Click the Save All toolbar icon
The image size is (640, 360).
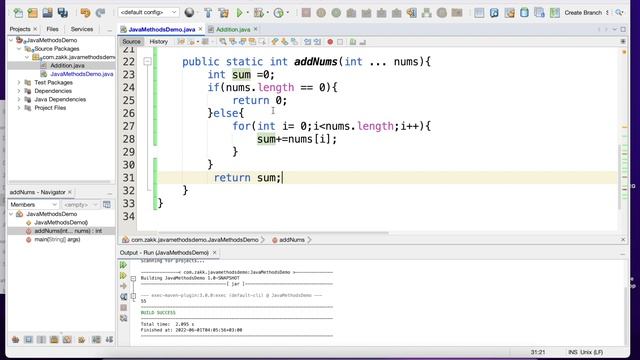62,13
